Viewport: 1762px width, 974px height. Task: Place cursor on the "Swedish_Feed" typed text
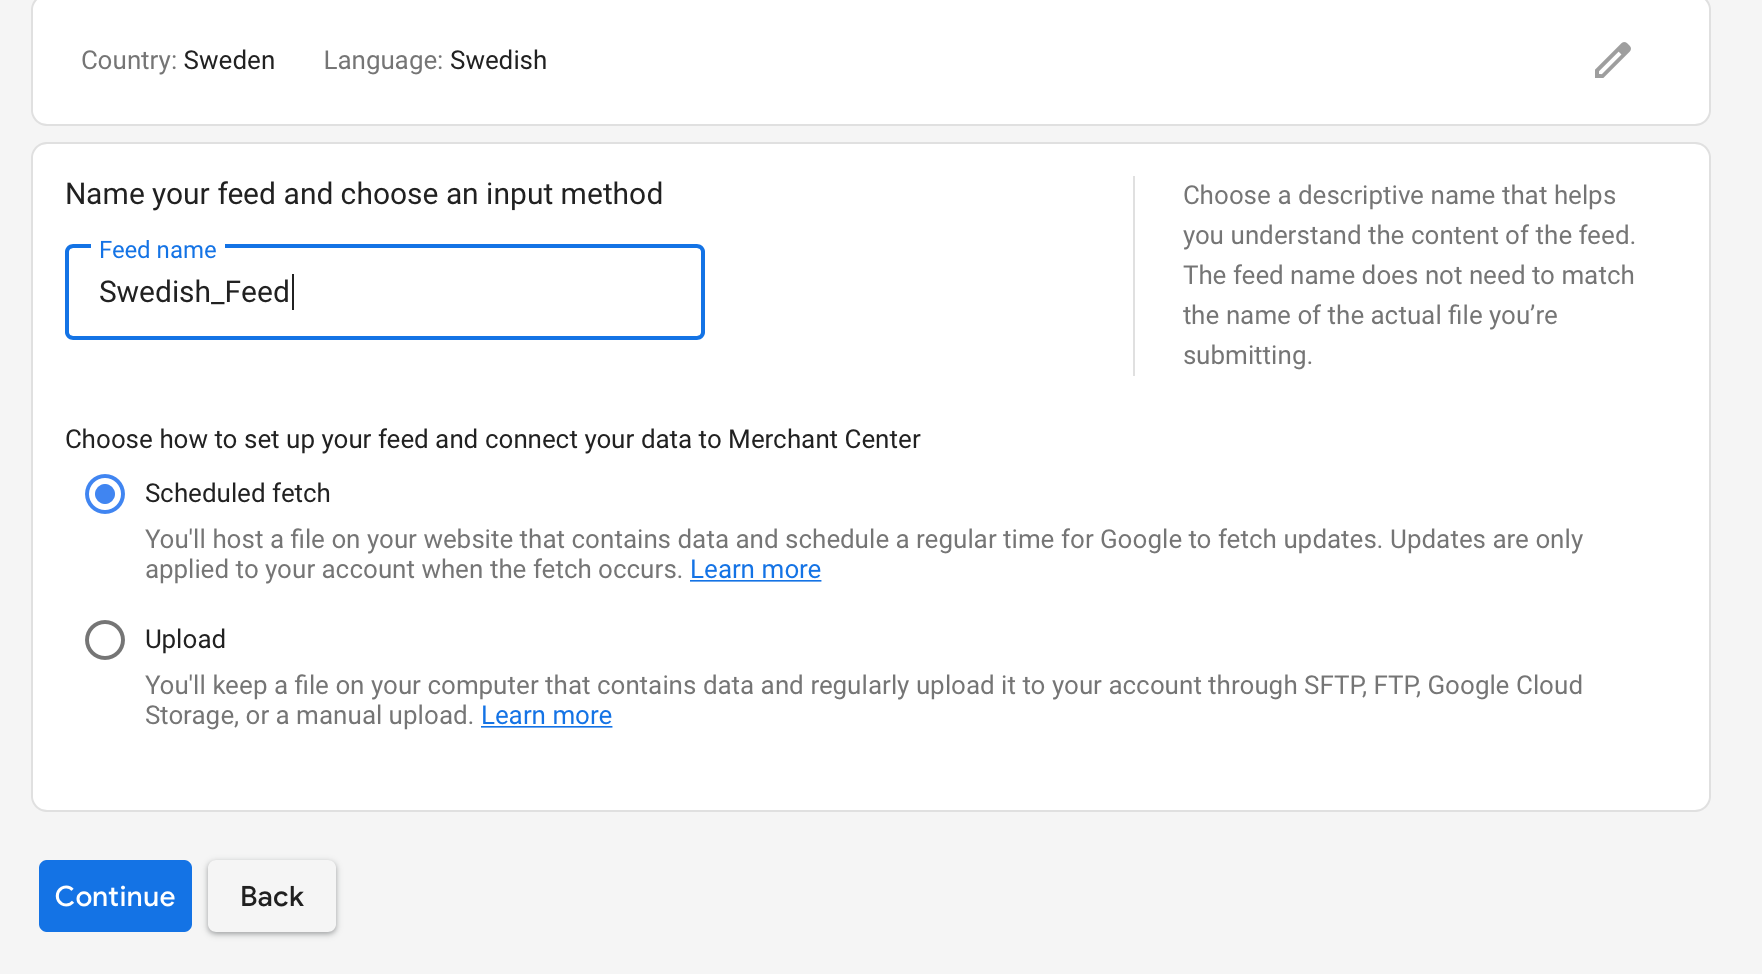coord(194,292)
